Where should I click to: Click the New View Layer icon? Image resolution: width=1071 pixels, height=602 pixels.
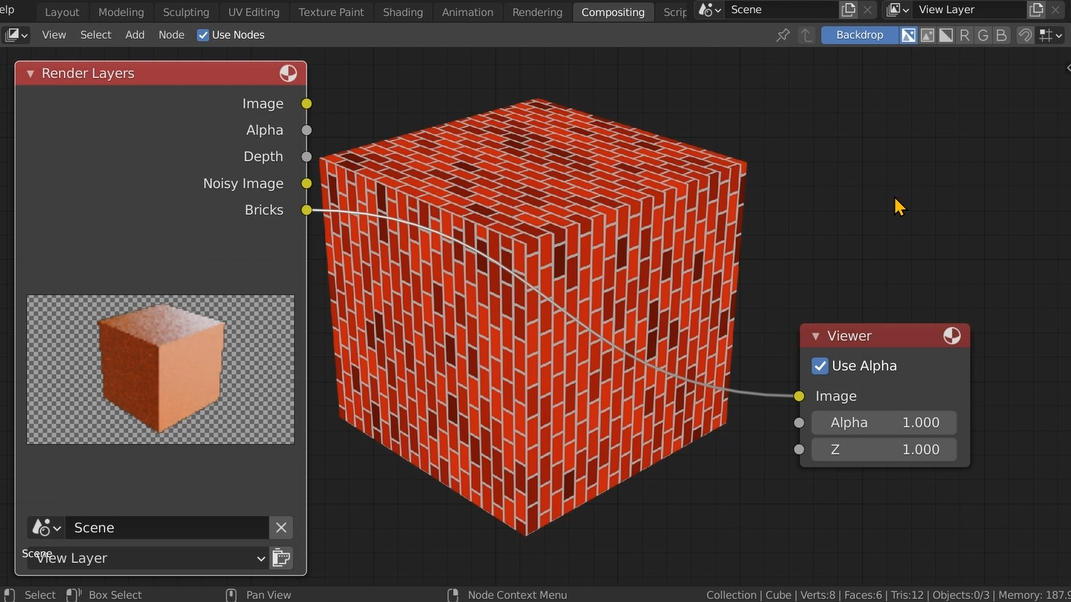281,558
